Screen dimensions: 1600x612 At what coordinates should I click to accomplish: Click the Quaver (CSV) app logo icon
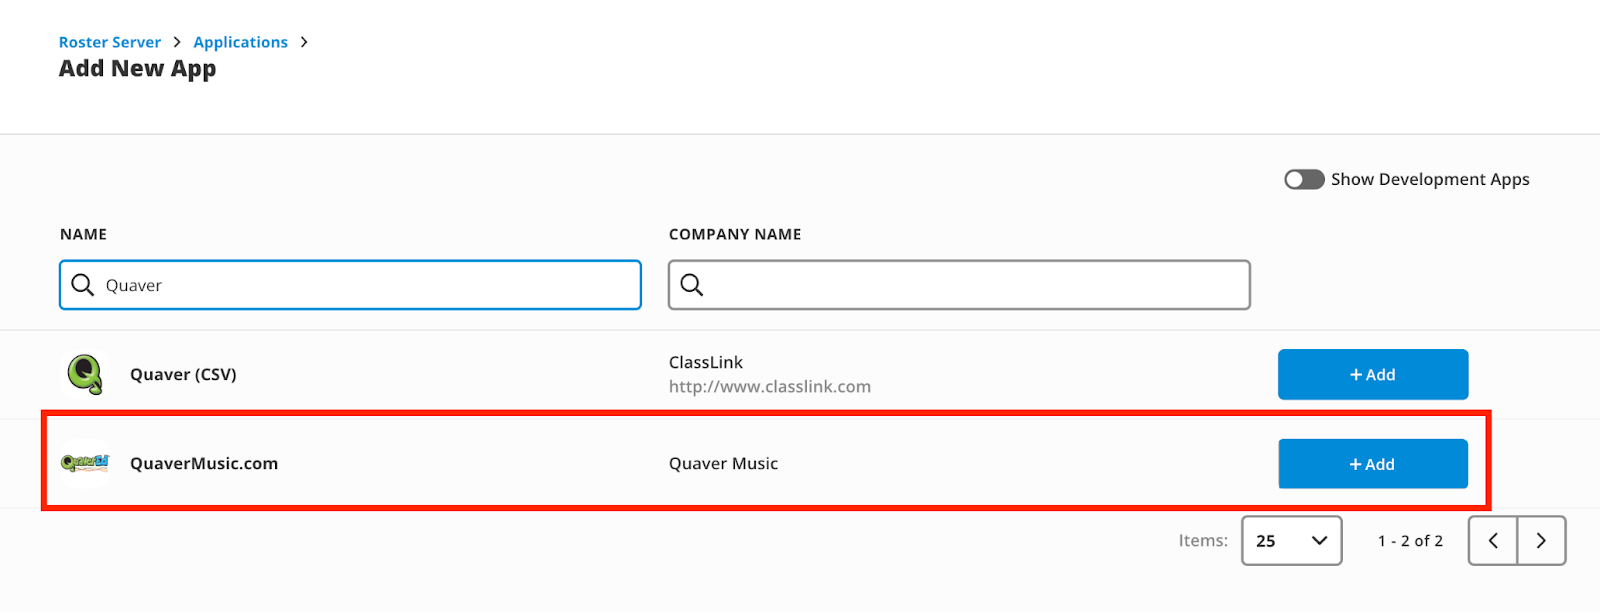pyautogui.click(x=85, y=374)
